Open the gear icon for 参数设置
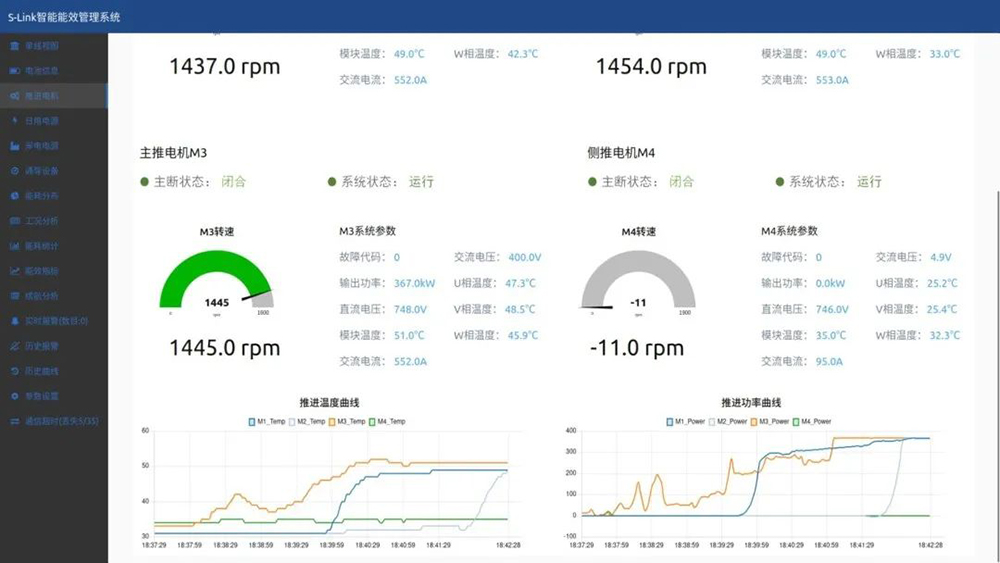The width and height of the screenshot is (1000, 563). click(x=14, y=396)
